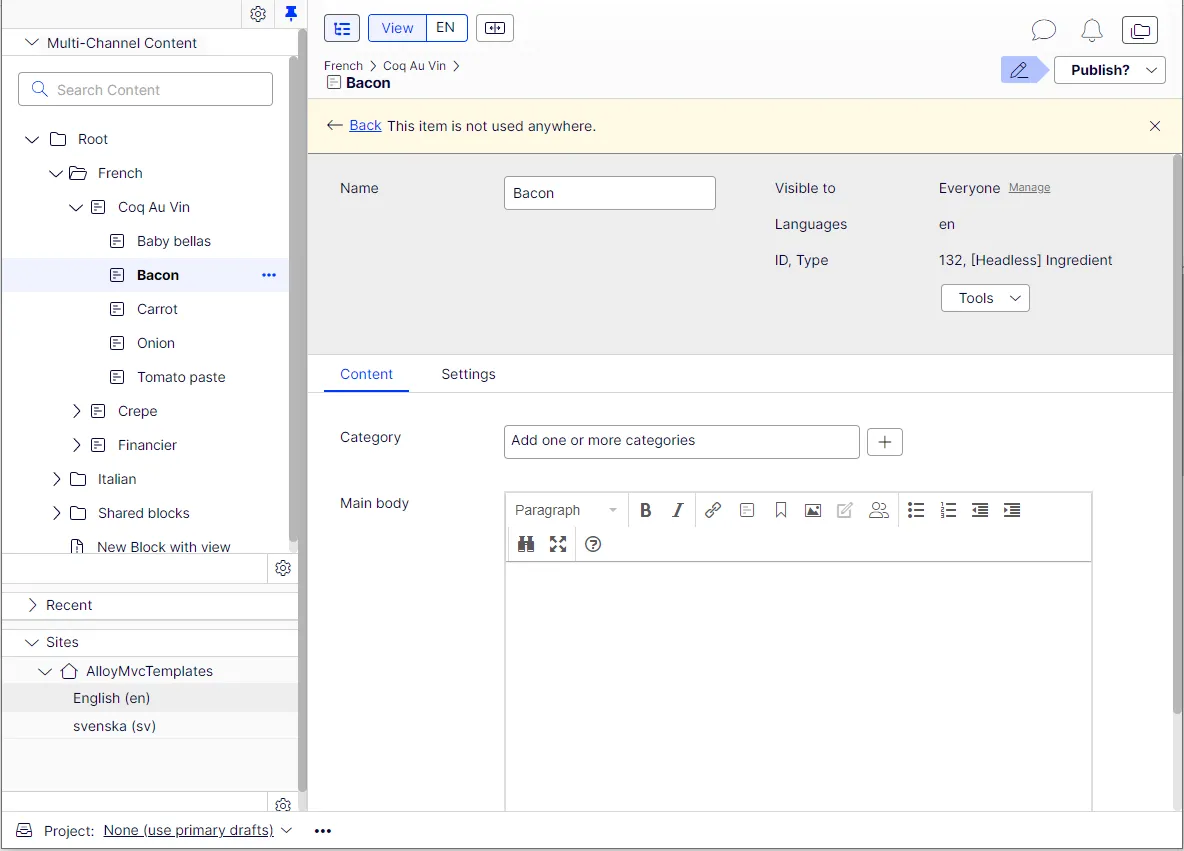Image resolution: width=1184 pixels, height=851 pixels.
Task: Select English (en) site language
Action: click(x=112, y=698)
